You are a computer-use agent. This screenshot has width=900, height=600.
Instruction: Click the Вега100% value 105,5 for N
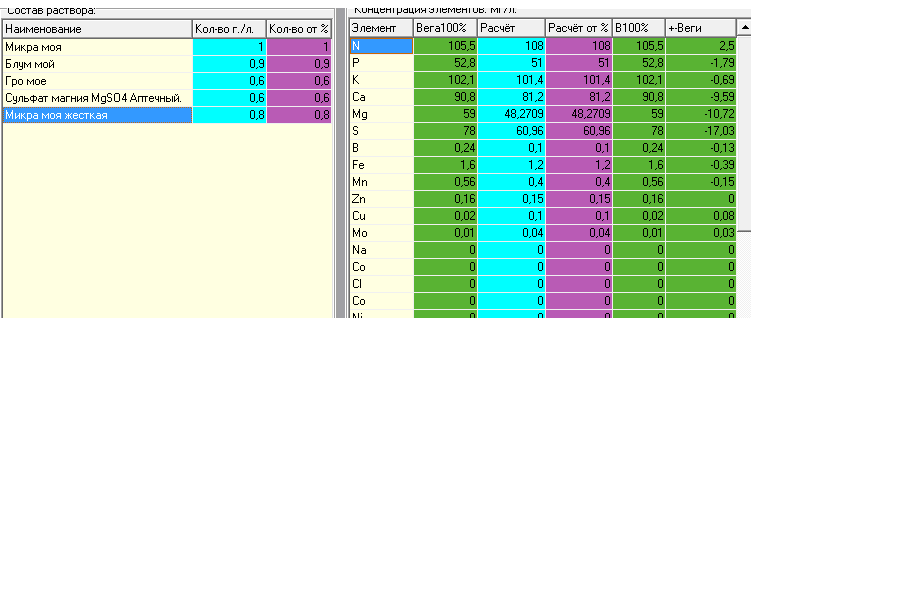[445, 46]
